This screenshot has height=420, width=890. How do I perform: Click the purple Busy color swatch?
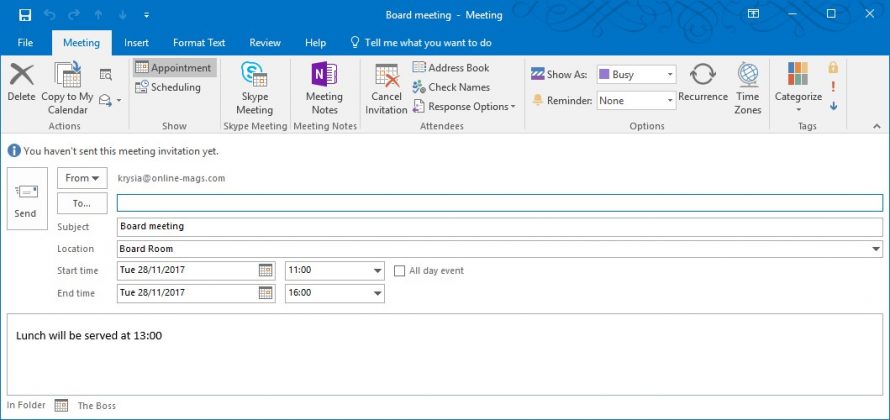(604, 74)
